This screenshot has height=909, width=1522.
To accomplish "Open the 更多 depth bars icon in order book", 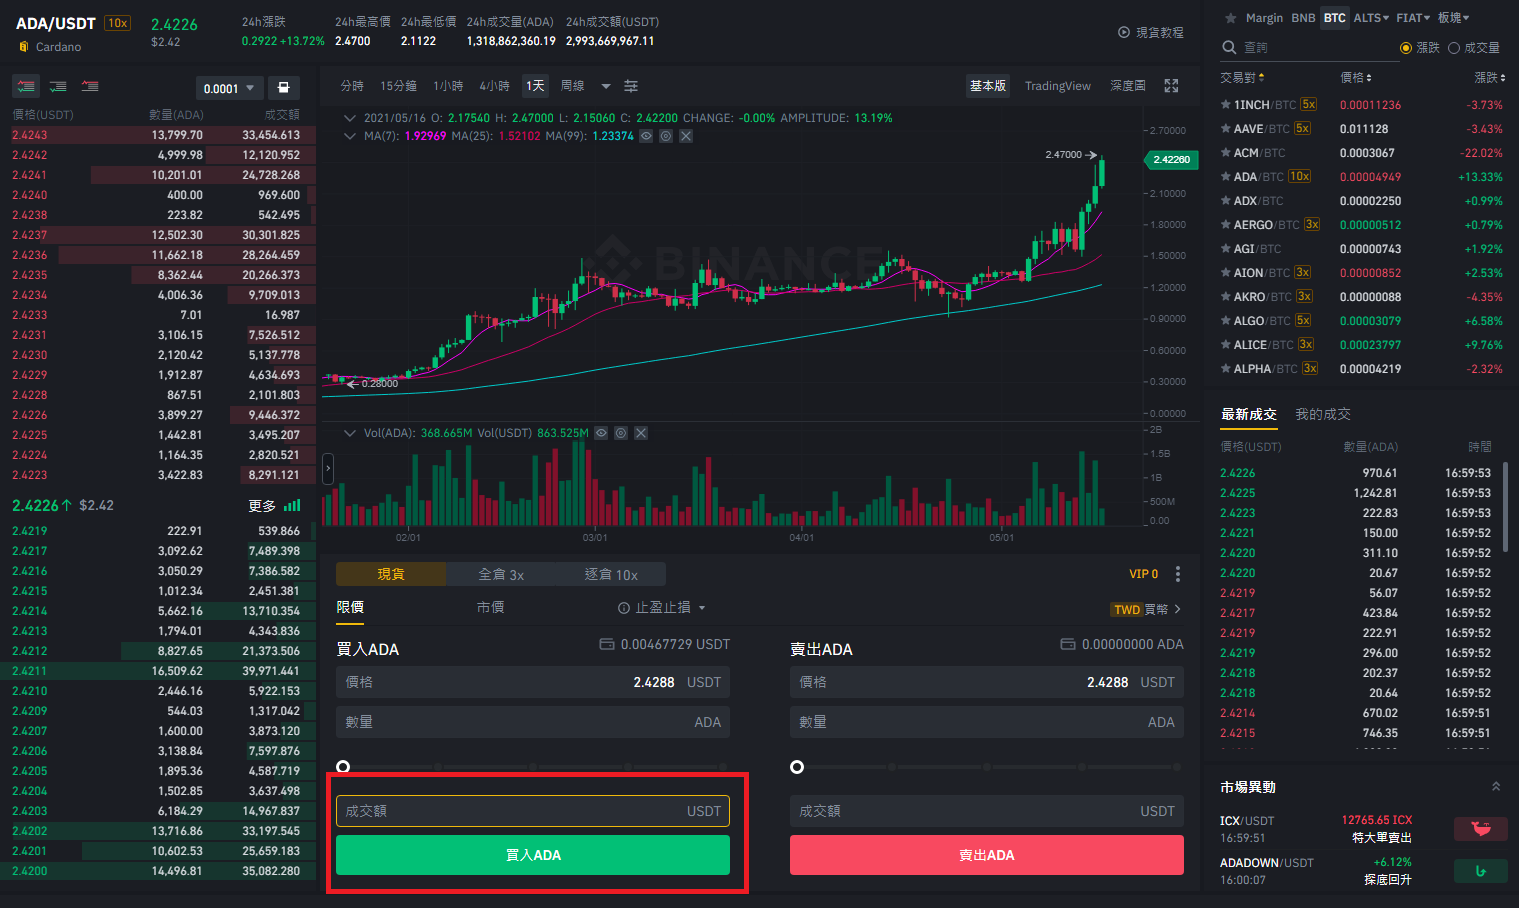I will coord(292,505).
